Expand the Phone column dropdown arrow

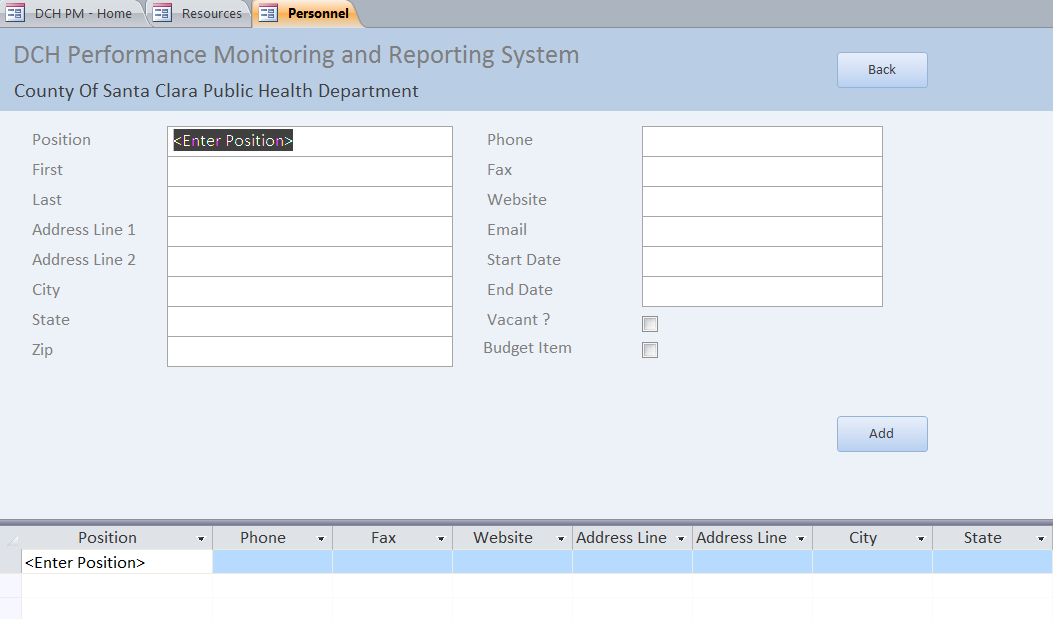(321, 539)
